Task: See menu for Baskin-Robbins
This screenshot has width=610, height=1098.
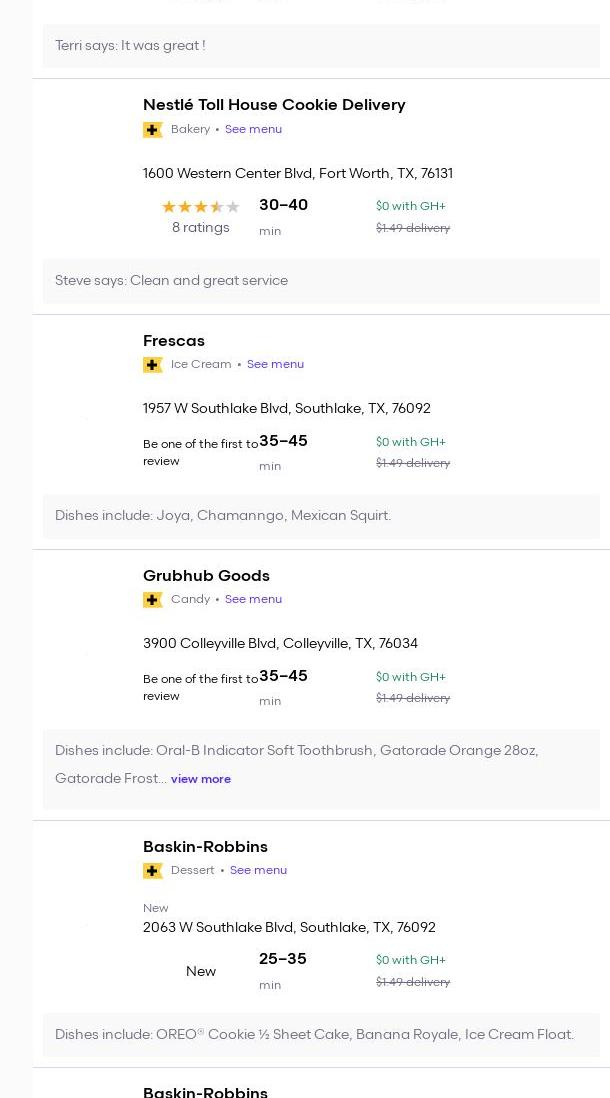Action: coord(258,871)
